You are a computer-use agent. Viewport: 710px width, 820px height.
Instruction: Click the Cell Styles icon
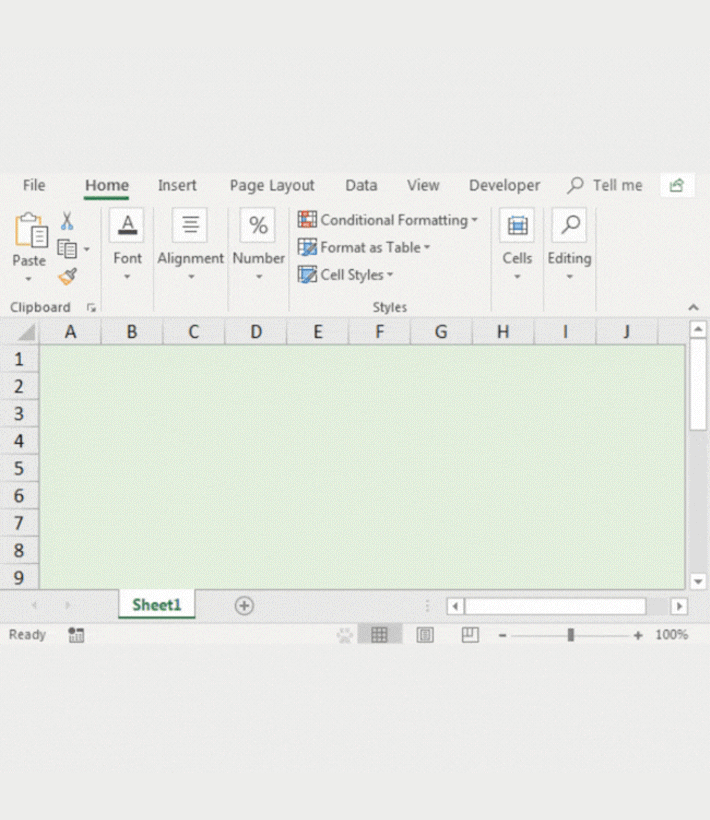point(307,274)
